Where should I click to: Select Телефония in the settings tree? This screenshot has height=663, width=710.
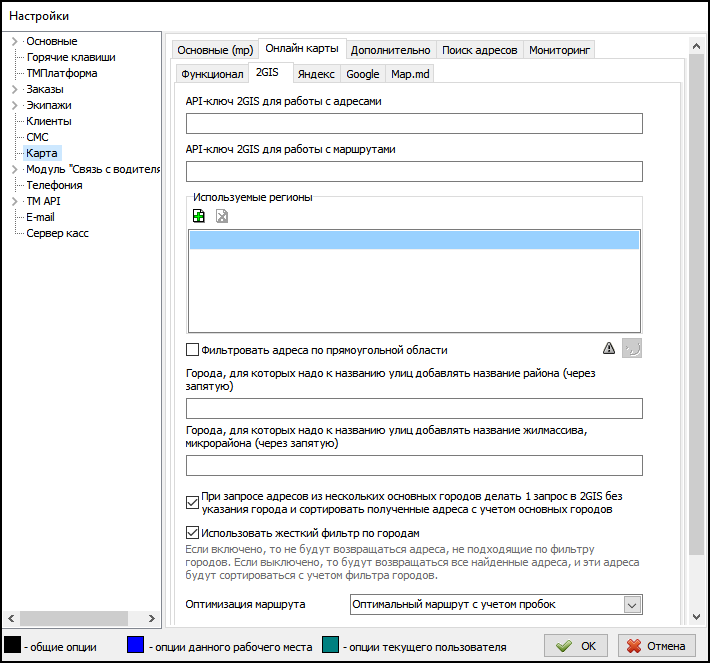(54, 185)
